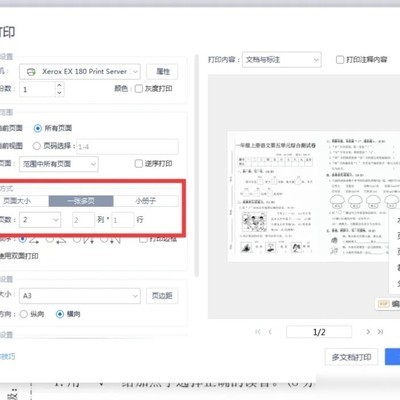Click the 页边距 margins button

tap(162, 296)
